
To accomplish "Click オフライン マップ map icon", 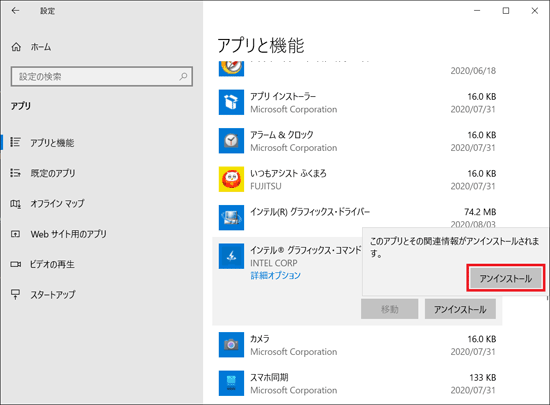I will pyautogui.click(x=15, y=203).
